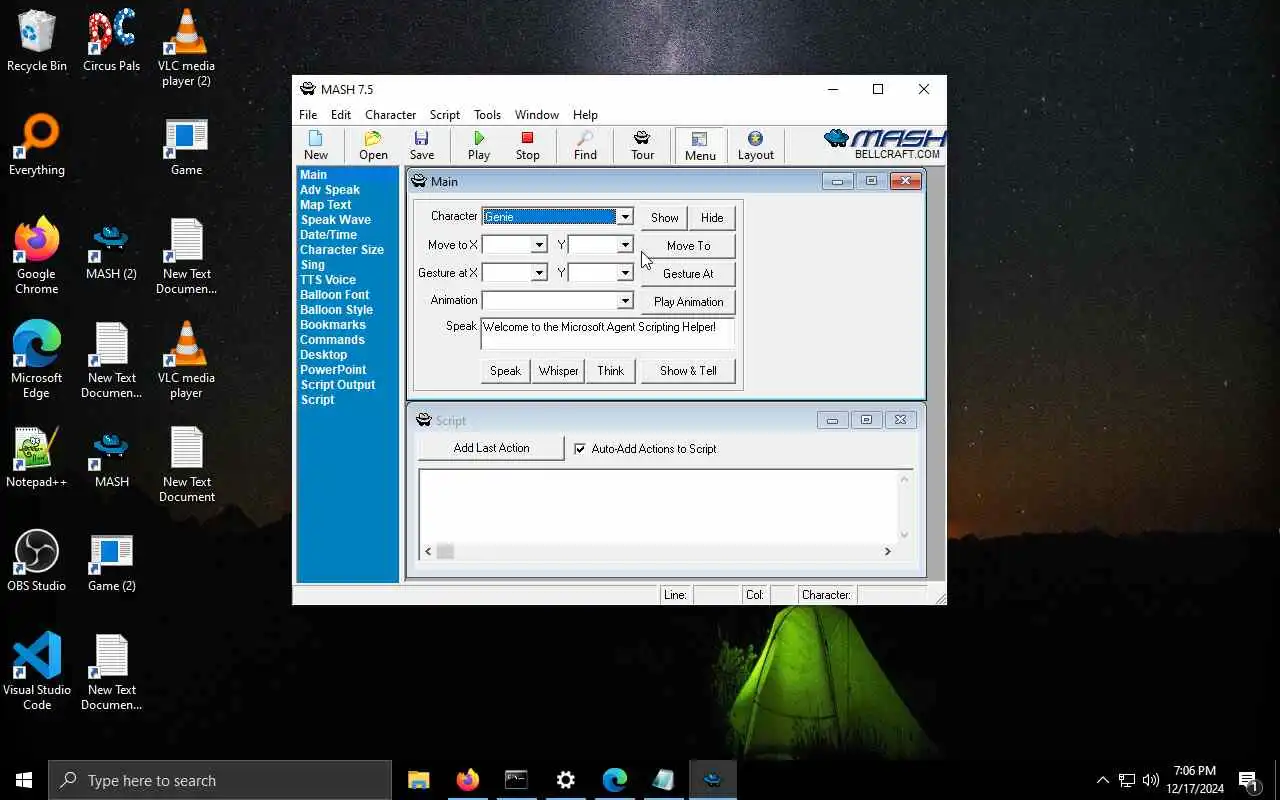Click the Layout toolbar icon

click(x=755, y=145)
